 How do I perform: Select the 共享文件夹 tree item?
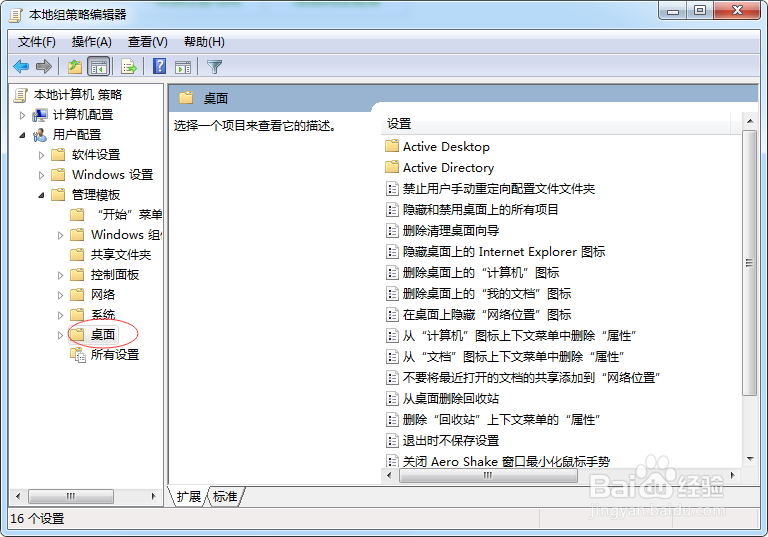click(x=111, y=255)
